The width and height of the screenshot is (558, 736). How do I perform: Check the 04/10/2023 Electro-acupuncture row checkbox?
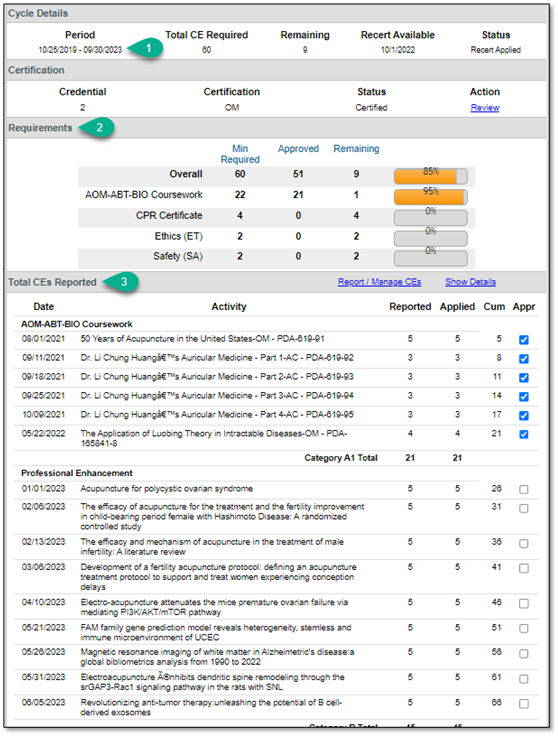[524, 604]
